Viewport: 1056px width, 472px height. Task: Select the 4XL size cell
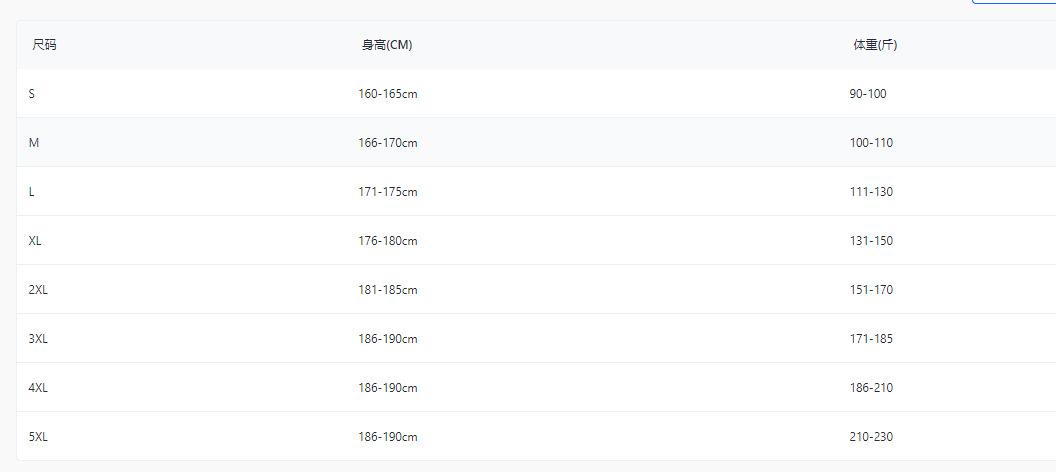38,388
